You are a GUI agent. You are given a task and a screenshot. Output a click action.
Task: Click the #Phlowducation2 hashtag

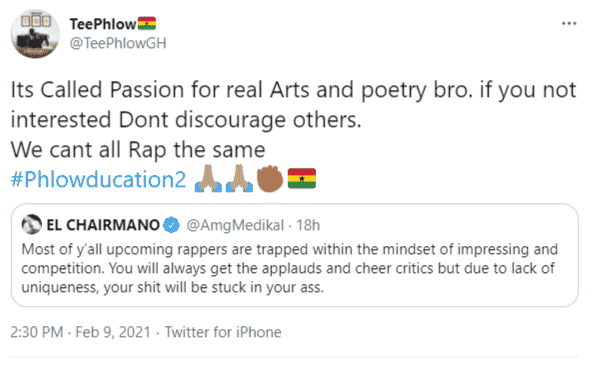pyautogui.click(x=98, y=179)
